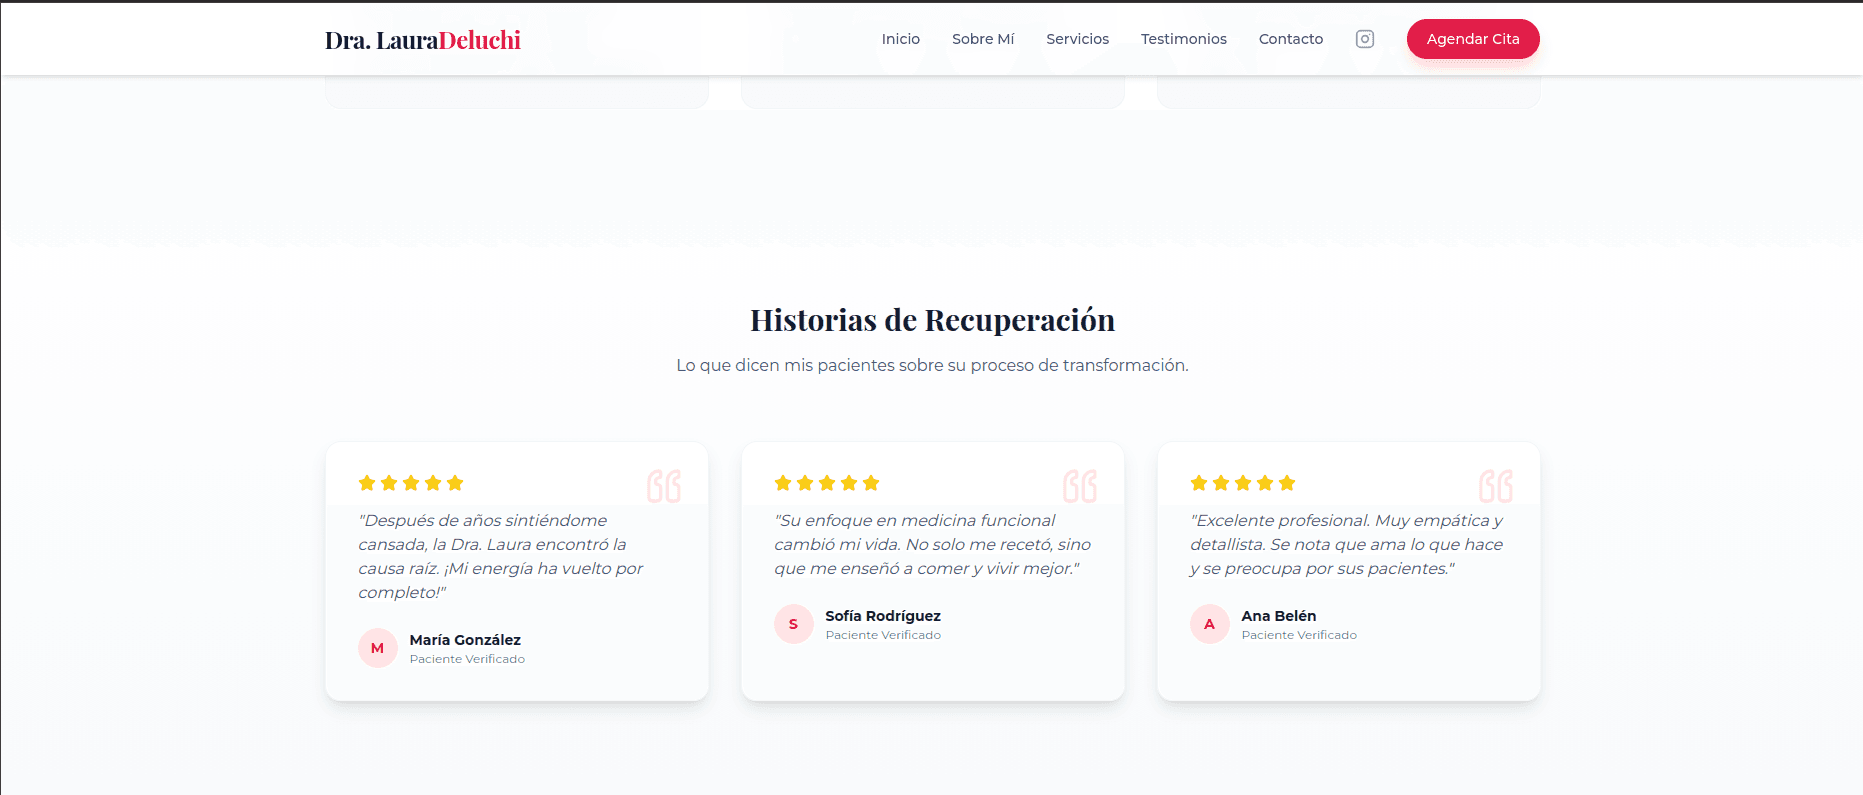1863x795 pixels.
Task: Open the Instagram icon in navbar
Action: click(x=1364, y=39)
